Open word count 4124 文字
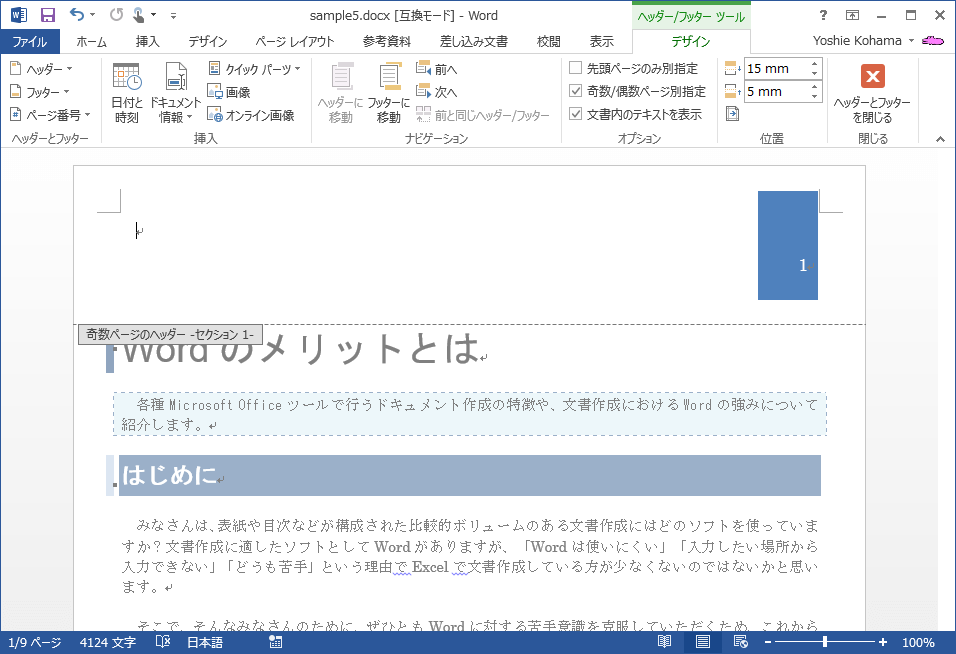This screenshot has height=654, width=956. pyautogui.click(x=108, y=642)
